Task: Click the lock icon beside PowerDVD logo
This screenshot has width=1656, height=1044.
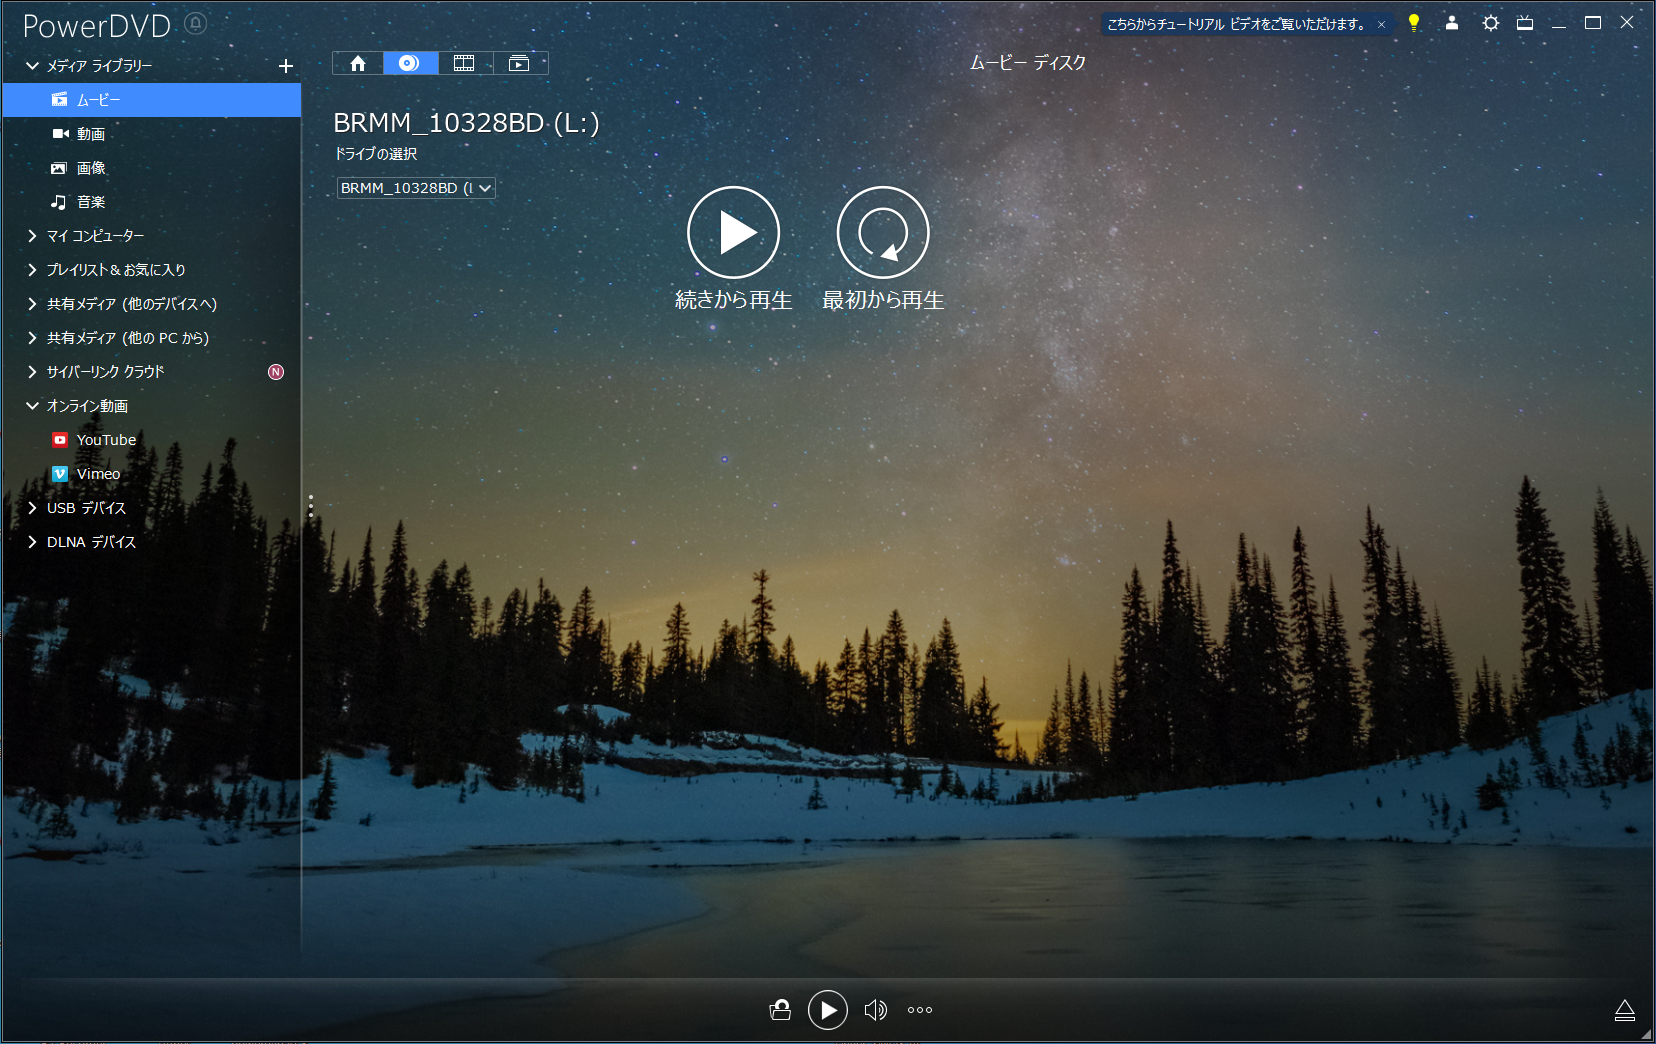Action: tap(196, 24)
